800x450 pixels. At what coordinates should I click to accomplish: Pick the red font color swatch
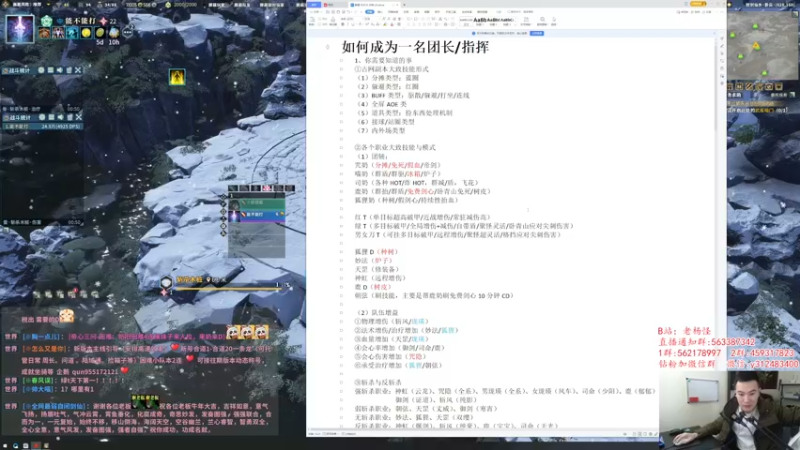392,24
